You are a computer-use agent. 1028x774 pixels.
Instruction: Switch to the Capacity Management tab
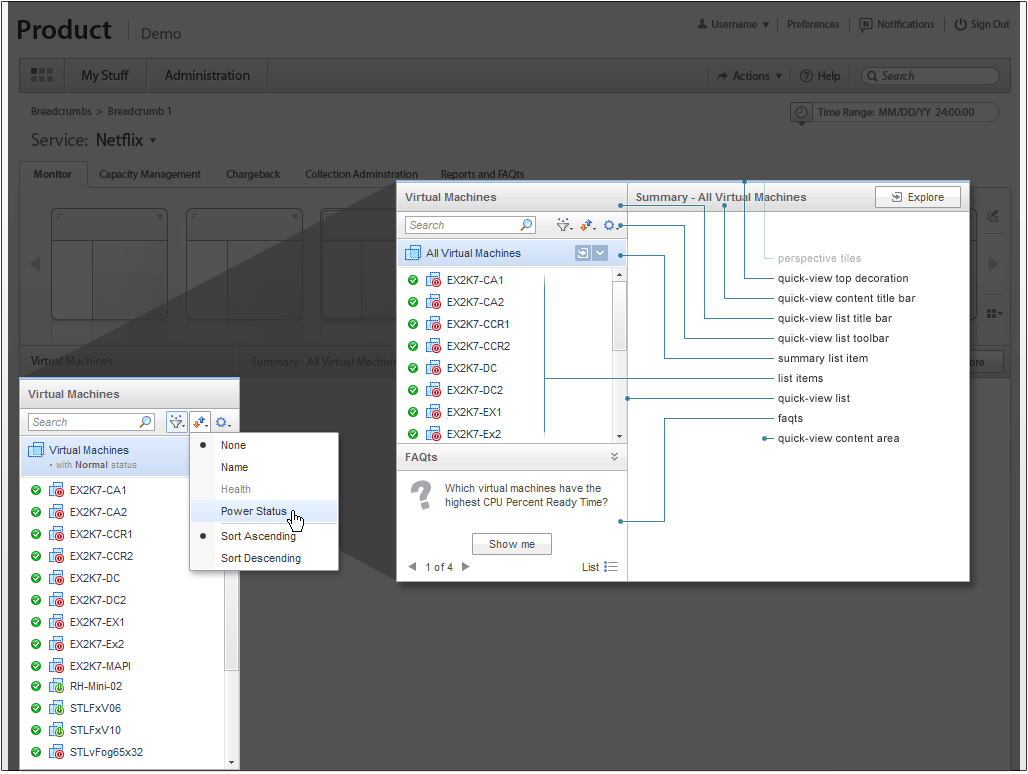click(x=150, y=174)
